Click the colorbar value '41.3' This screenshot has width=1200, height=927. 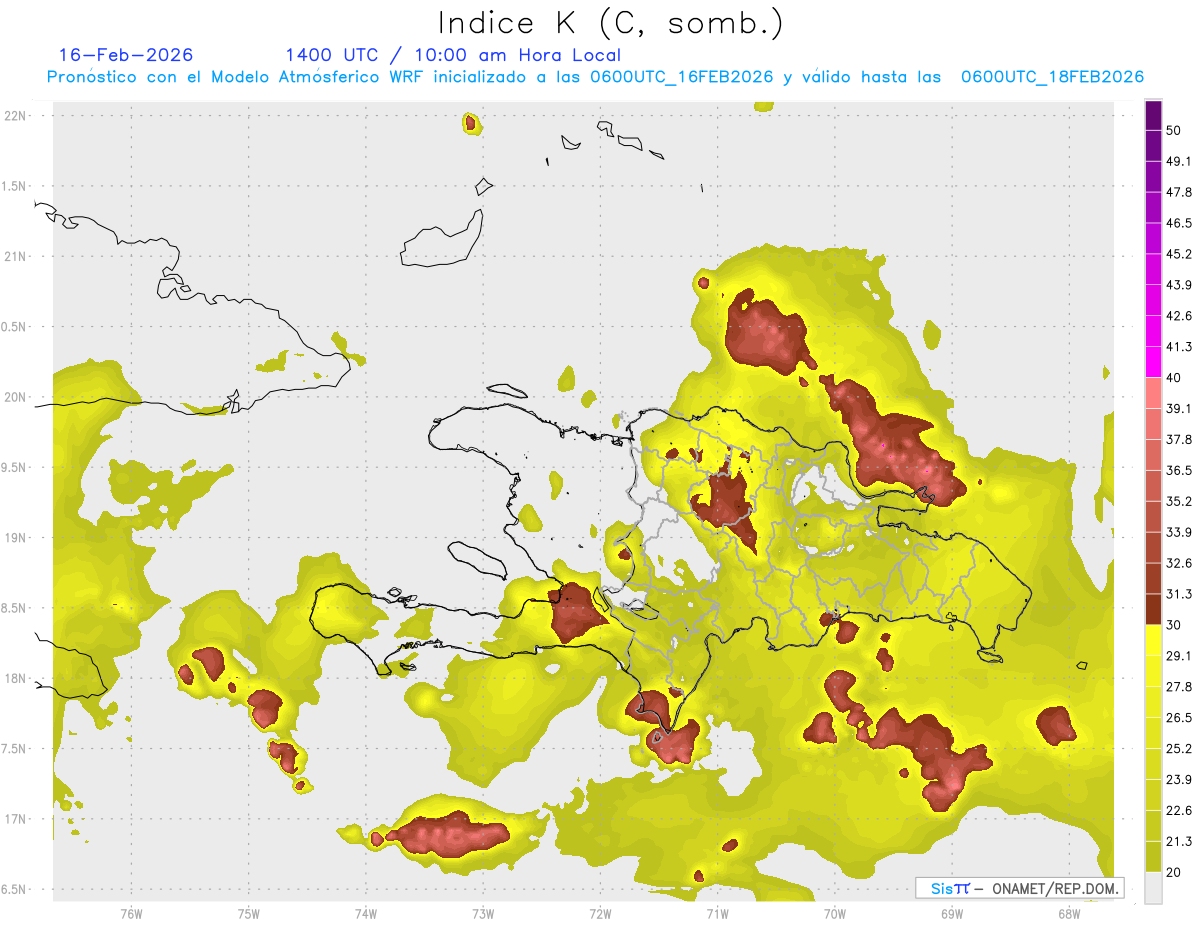coord(1178,347)
